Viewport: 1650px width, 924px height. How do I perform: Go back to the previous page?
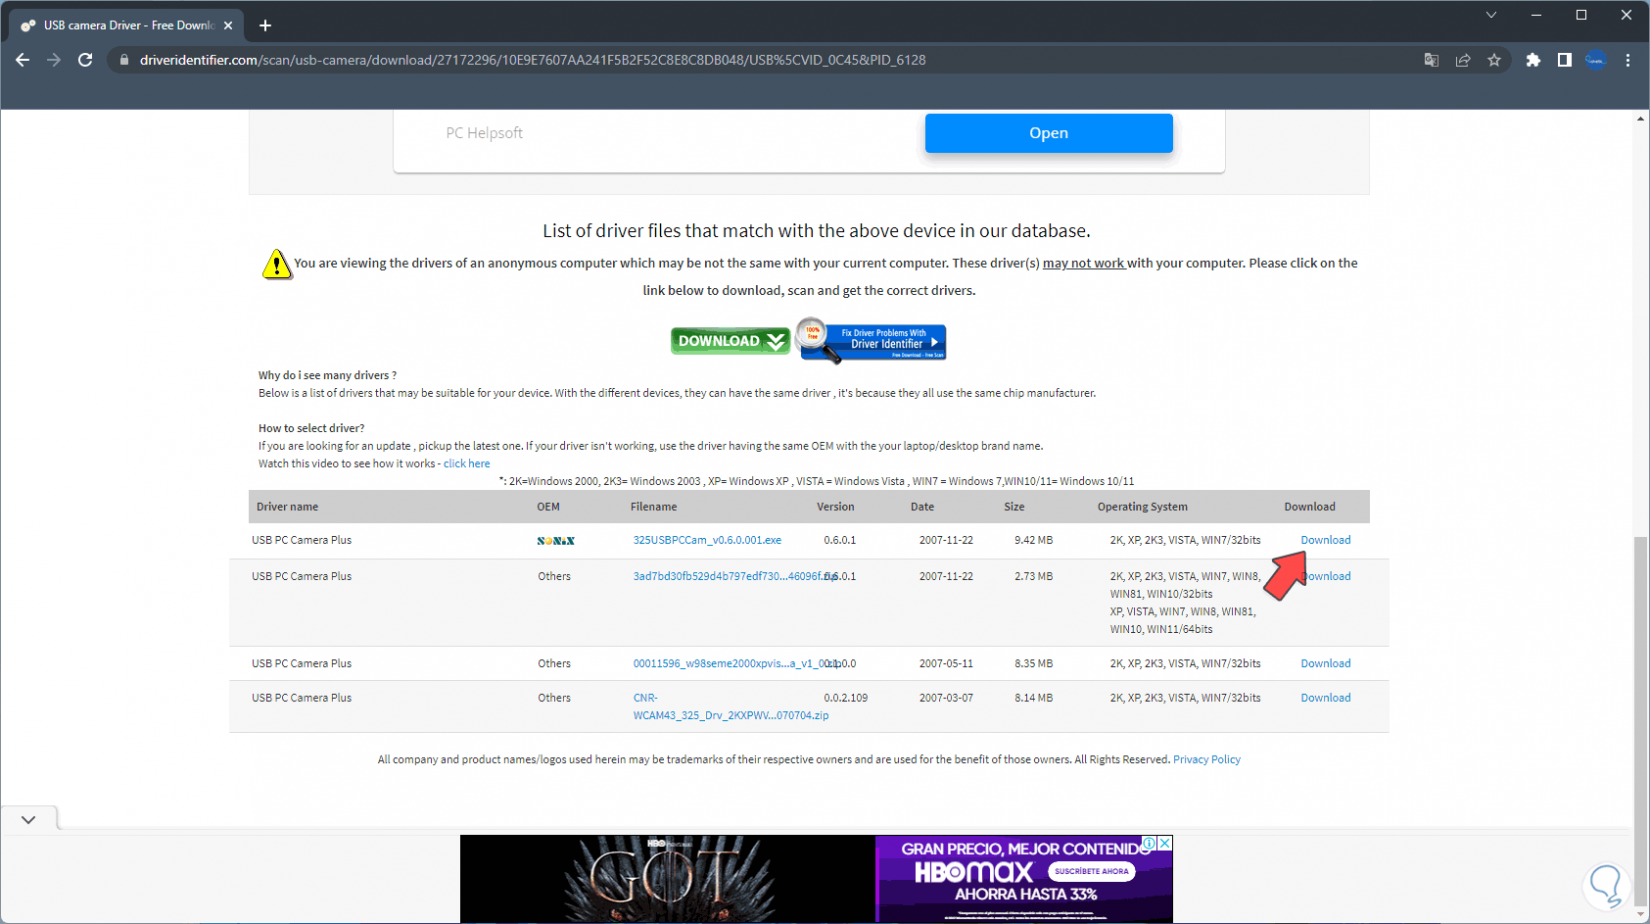[22, 60]
